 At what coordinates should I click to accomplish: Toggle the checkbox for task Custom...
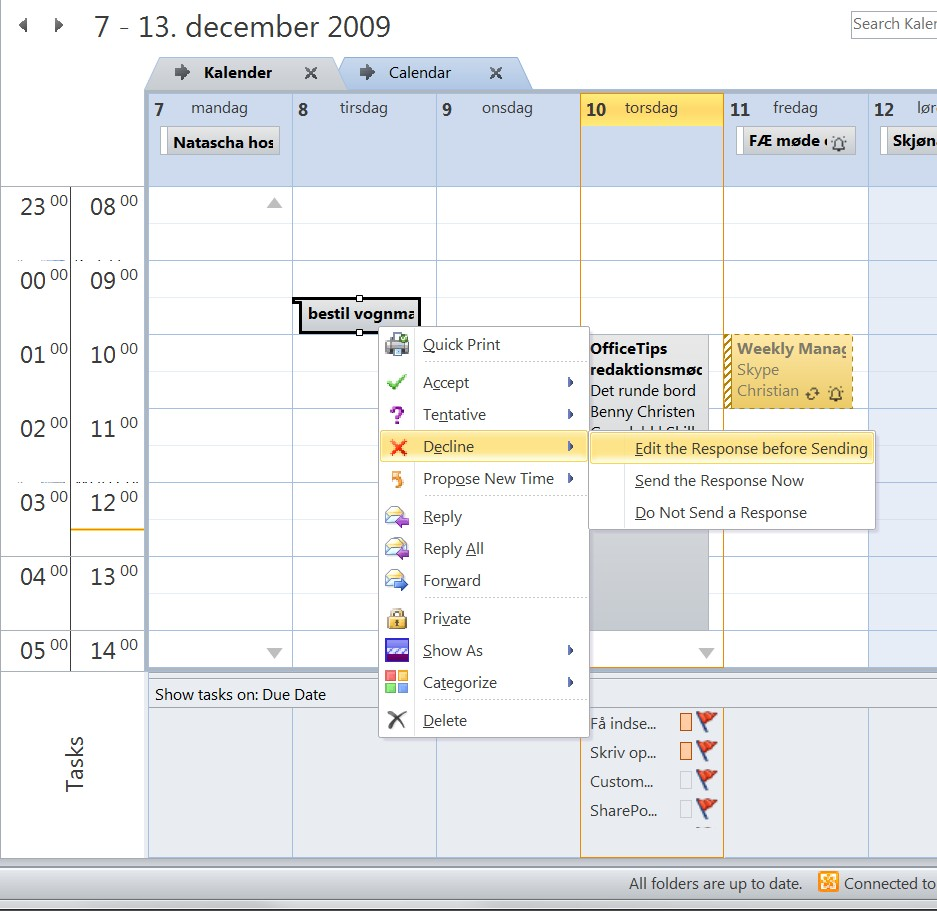(x=685, y=779)
